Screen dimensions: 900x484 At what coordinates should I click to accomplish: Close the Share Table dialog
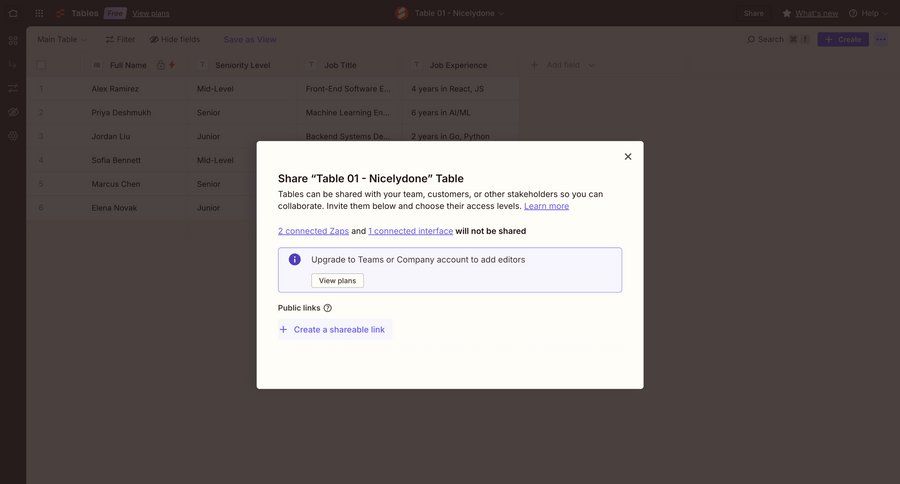click(628, 157)
